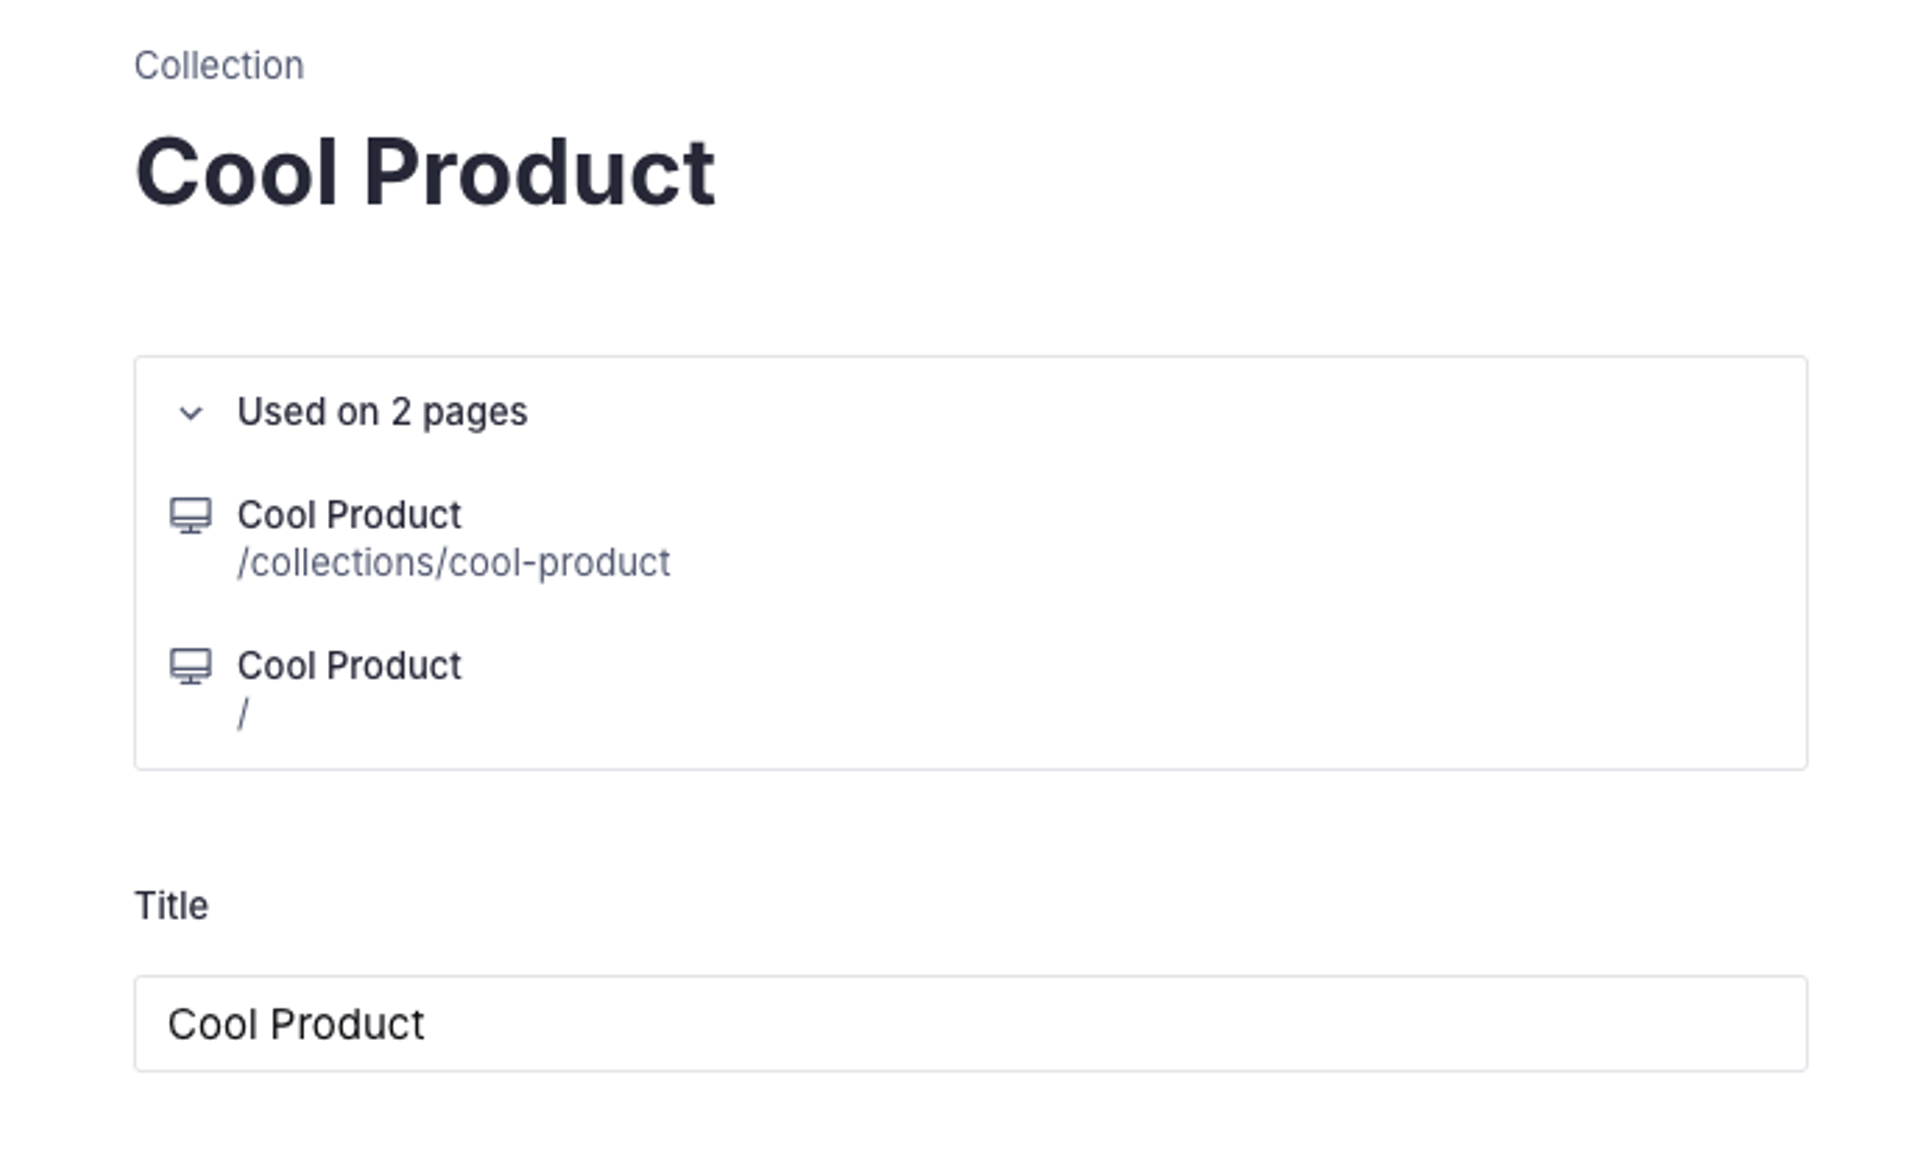Screen dimensions: 1920x1167
Task: Click the /collections/cool-product path link
Action: tap(453, 563)
